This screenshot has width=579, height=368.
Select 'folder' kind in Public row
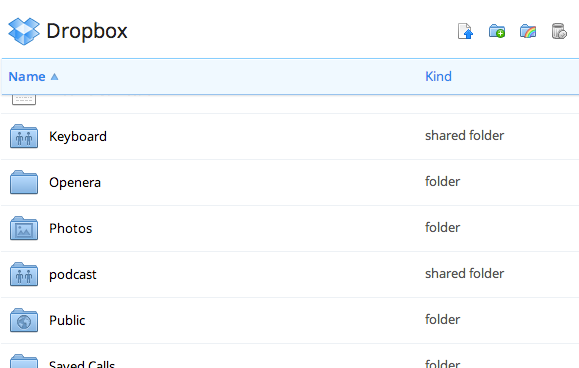[x=442, y=319]
